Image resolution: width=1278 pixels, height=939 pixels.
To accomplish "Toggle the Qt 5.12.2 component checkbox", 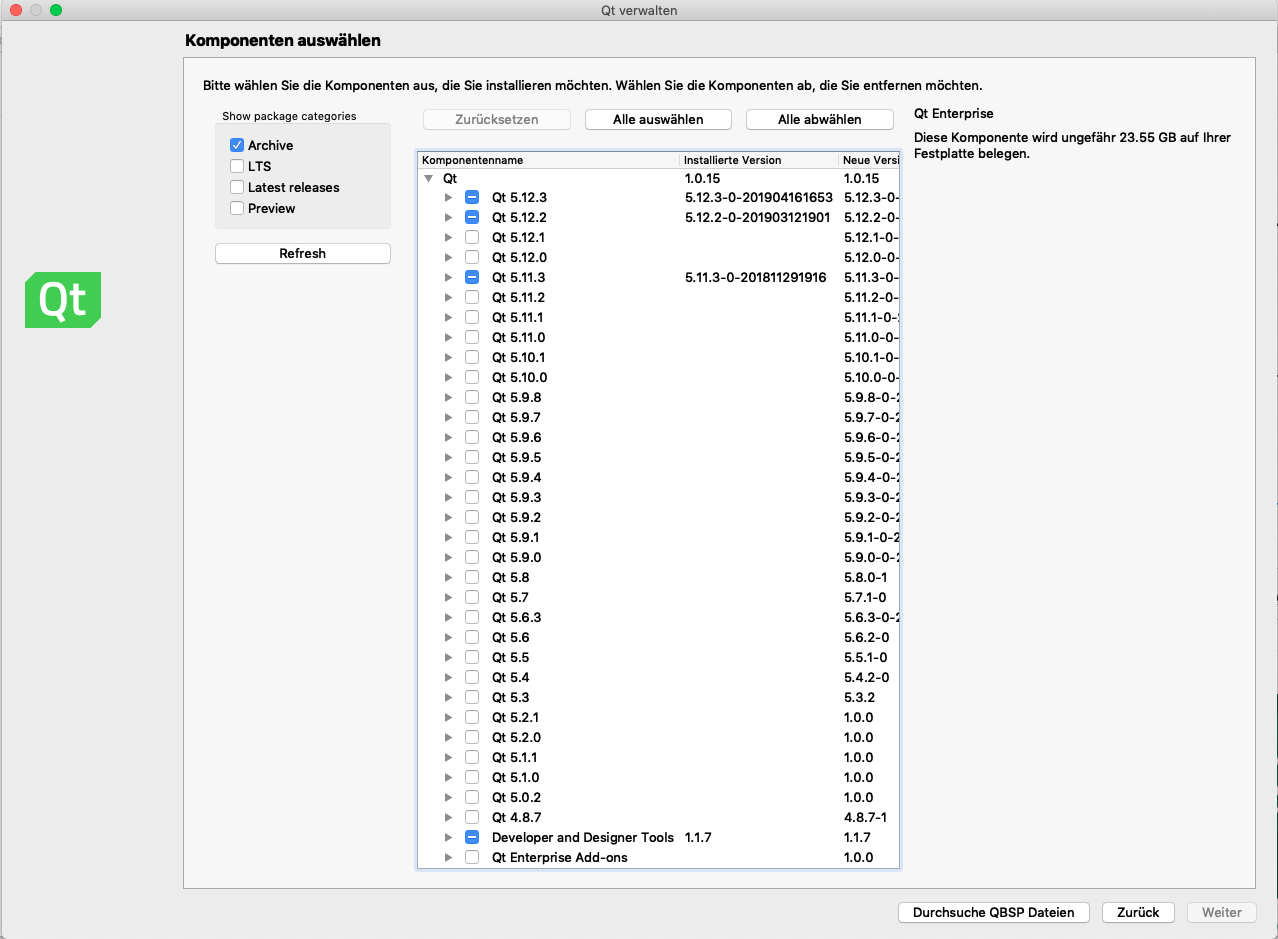I will coord(472,217).
